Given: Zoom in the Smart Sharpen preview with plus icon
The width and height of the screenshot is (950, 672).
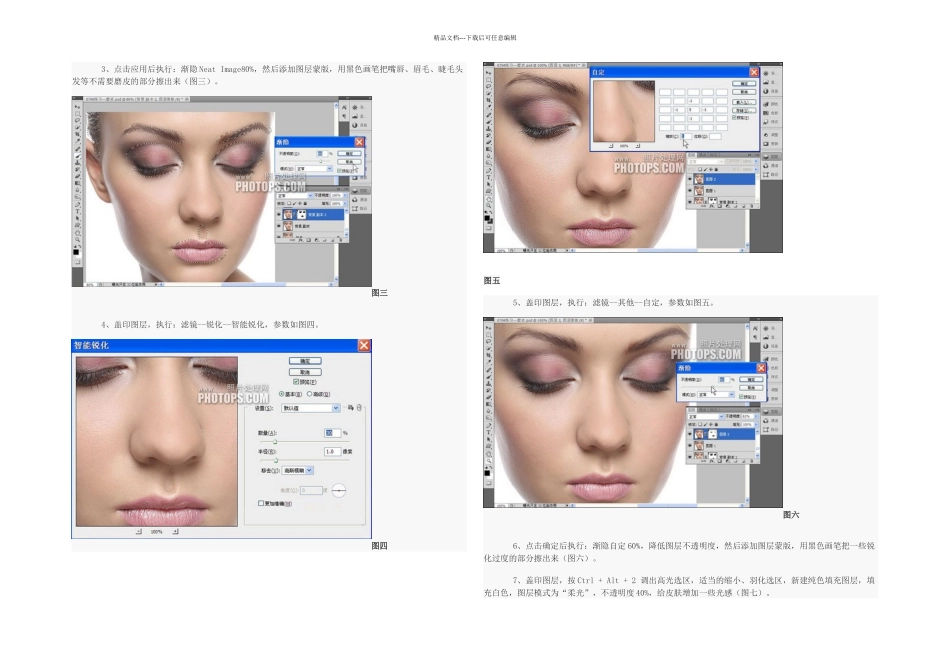Looking at the screenshot, I should 175,532.
